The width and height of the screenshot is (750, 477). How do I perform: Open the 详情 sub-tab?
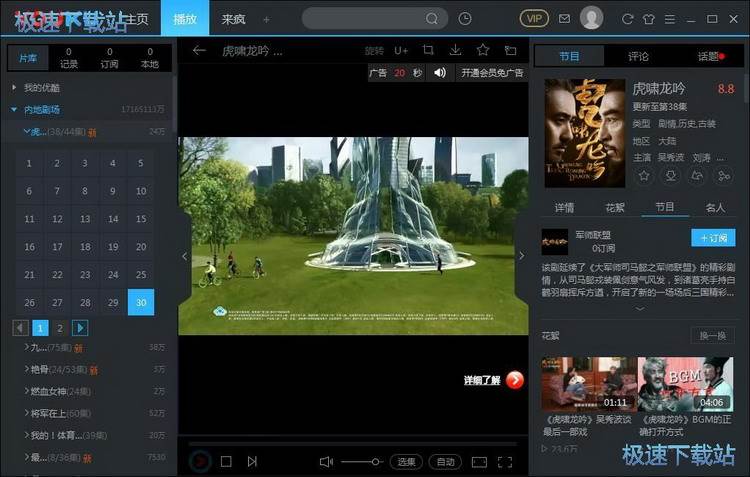(x=564, y=208)
